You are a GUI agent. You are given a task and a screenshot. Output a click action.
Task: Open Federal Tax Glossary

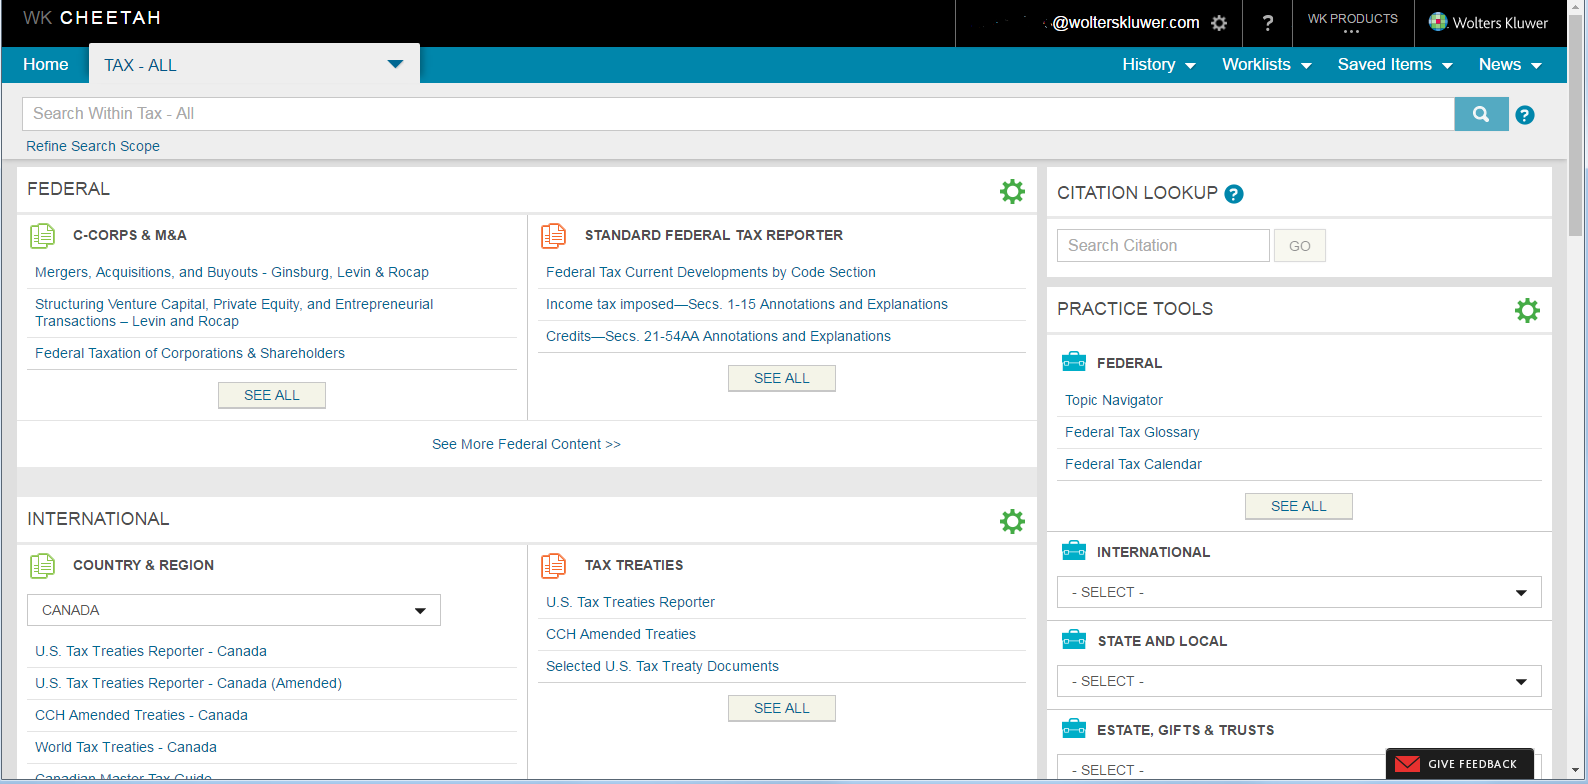(x=1132, y=432)
